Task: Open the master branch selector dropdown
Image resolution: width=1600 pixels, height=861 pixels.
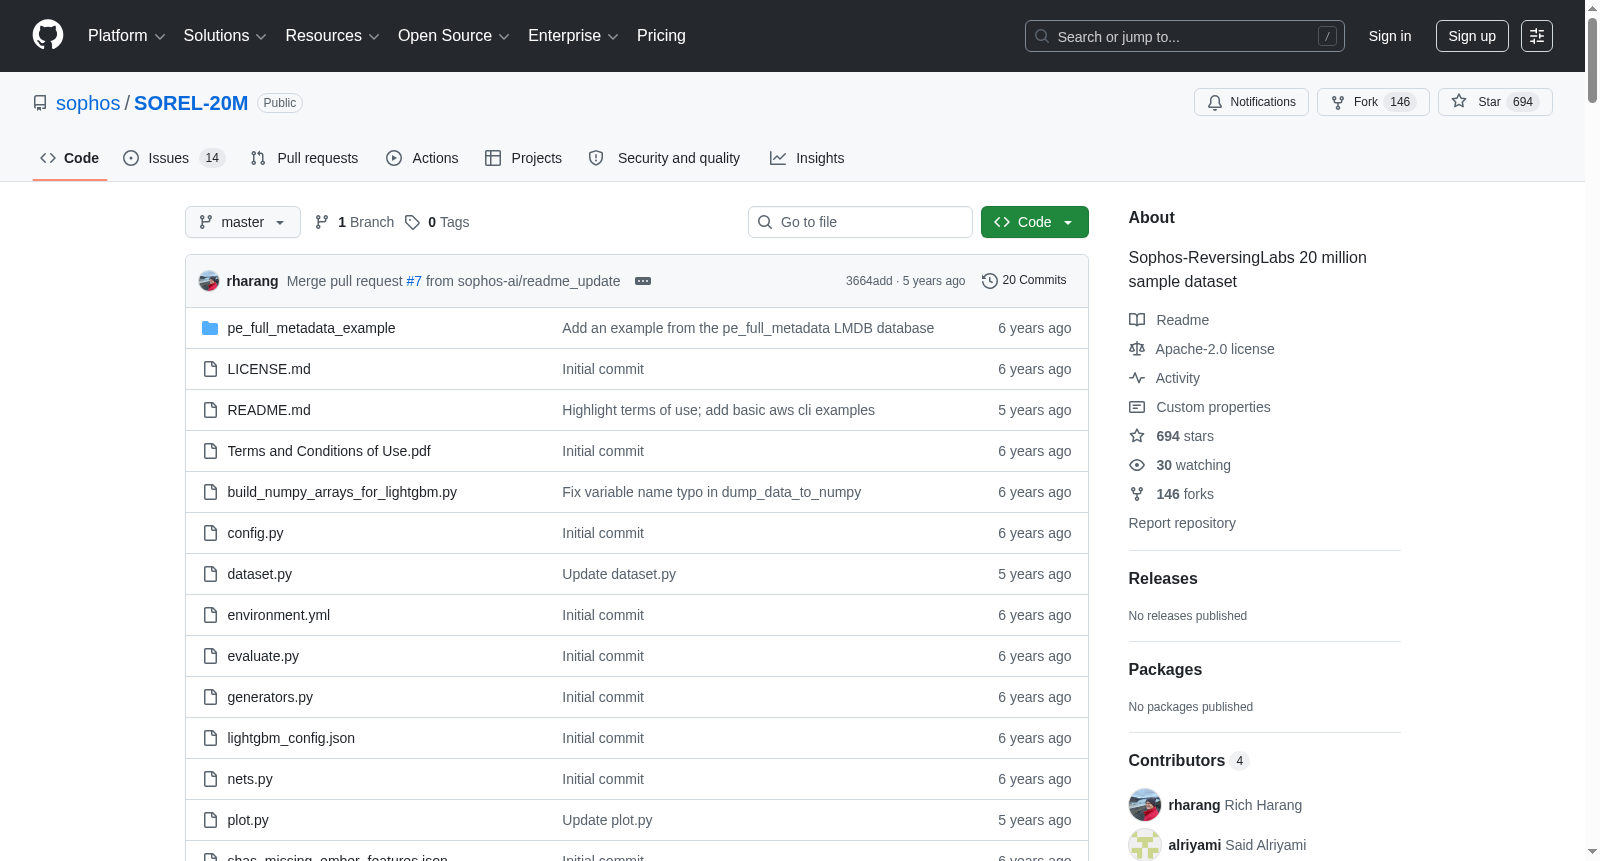Action: click(x=243, y=222)
